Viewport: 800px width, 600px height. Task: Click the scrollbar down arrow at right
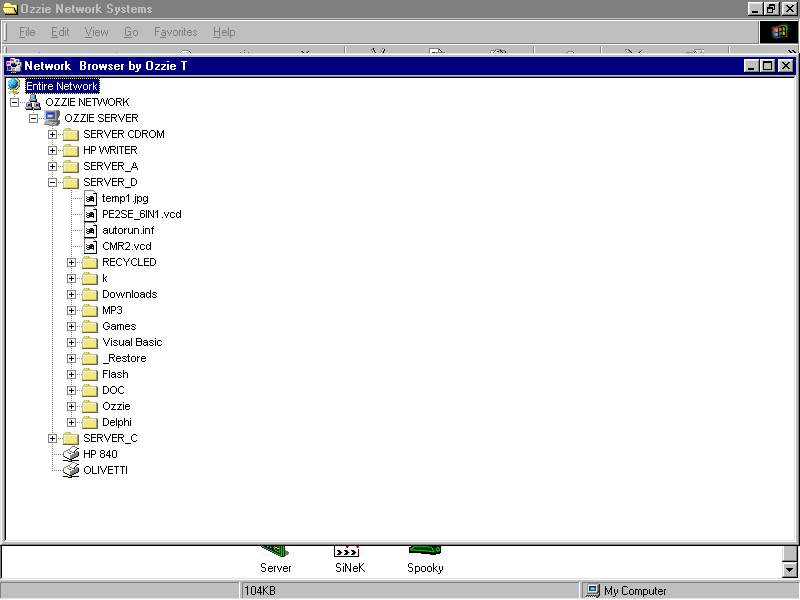(x=790, y=570)
